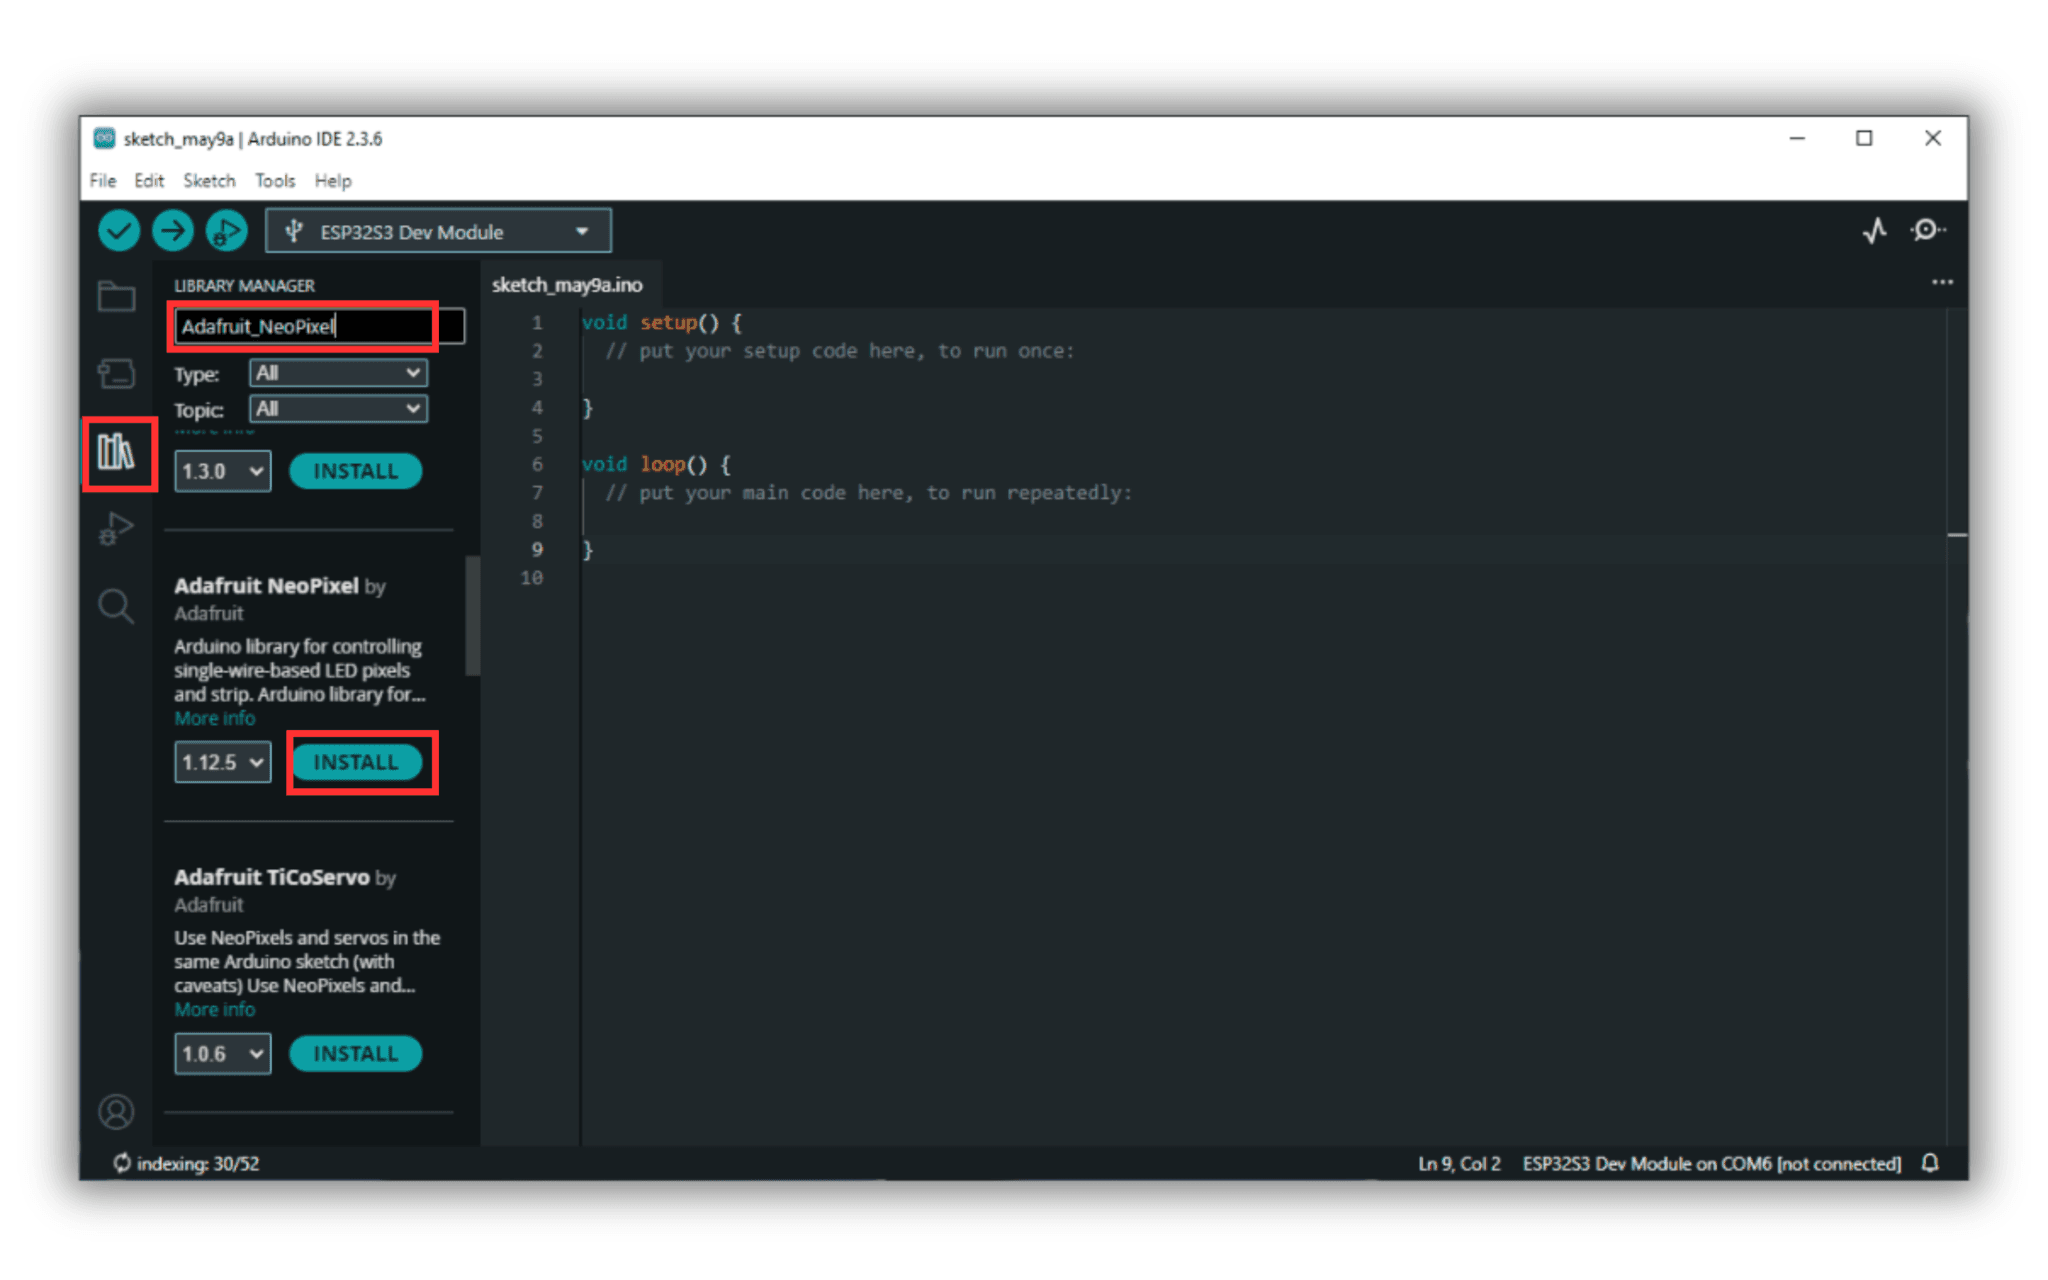This screenshot has height=1280, width=2048.
Task: Open the Debug panel sidebar icon
Action: 116,528
